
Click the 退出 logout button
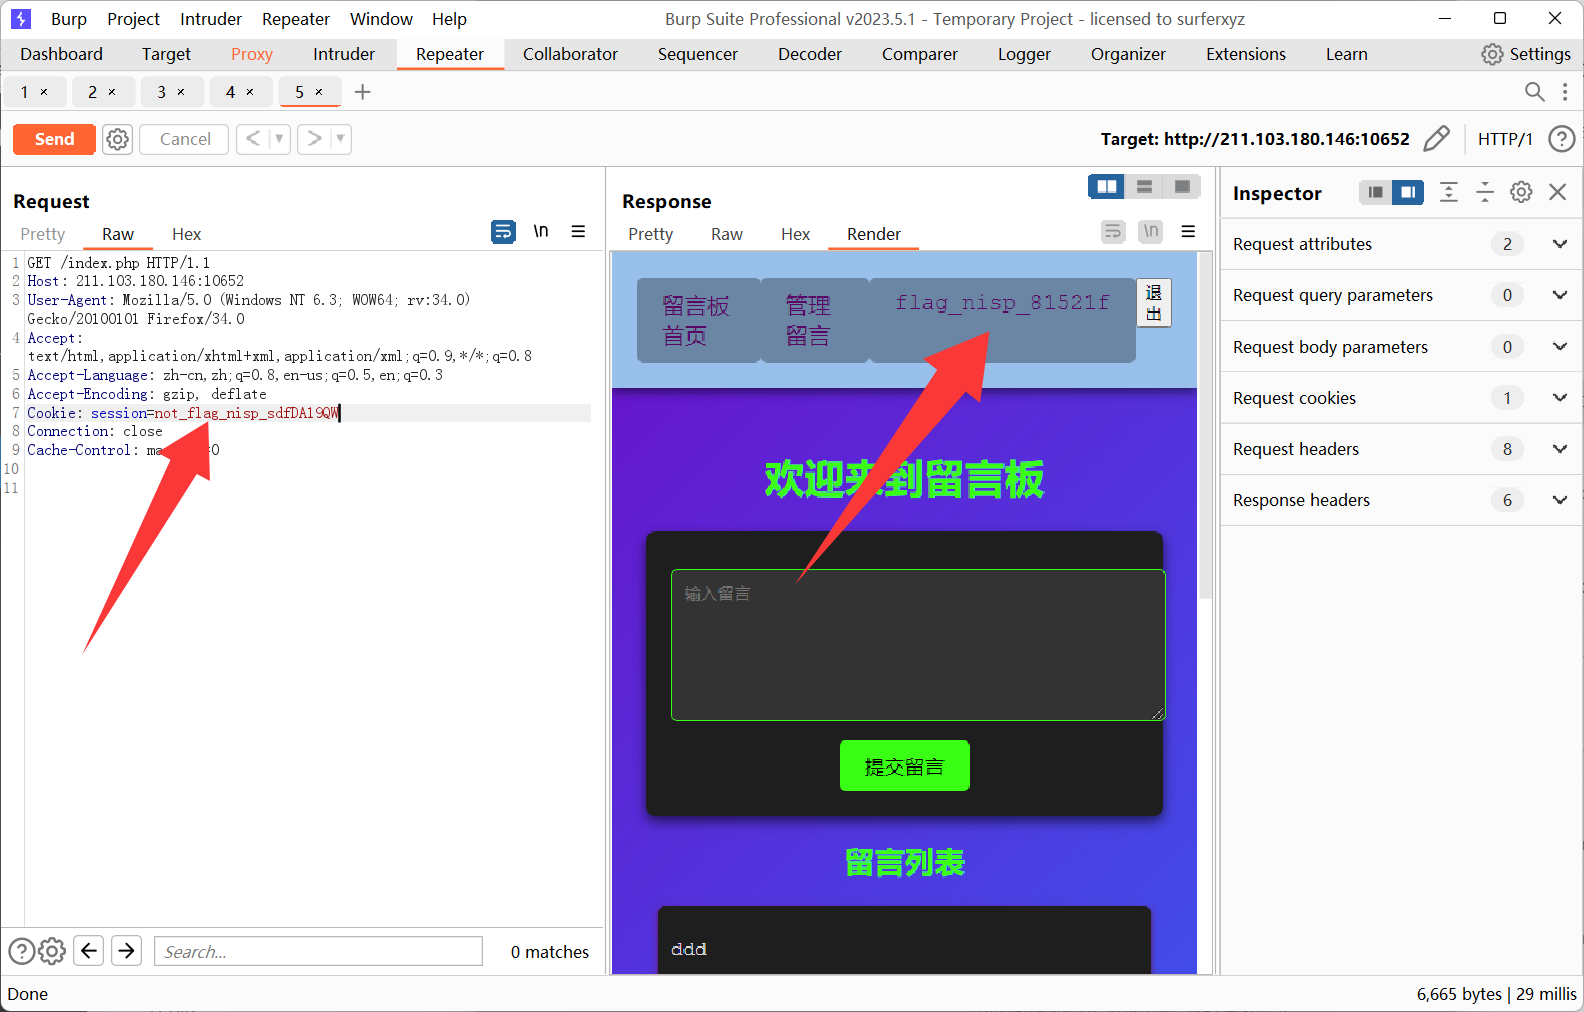point(1153,303)
